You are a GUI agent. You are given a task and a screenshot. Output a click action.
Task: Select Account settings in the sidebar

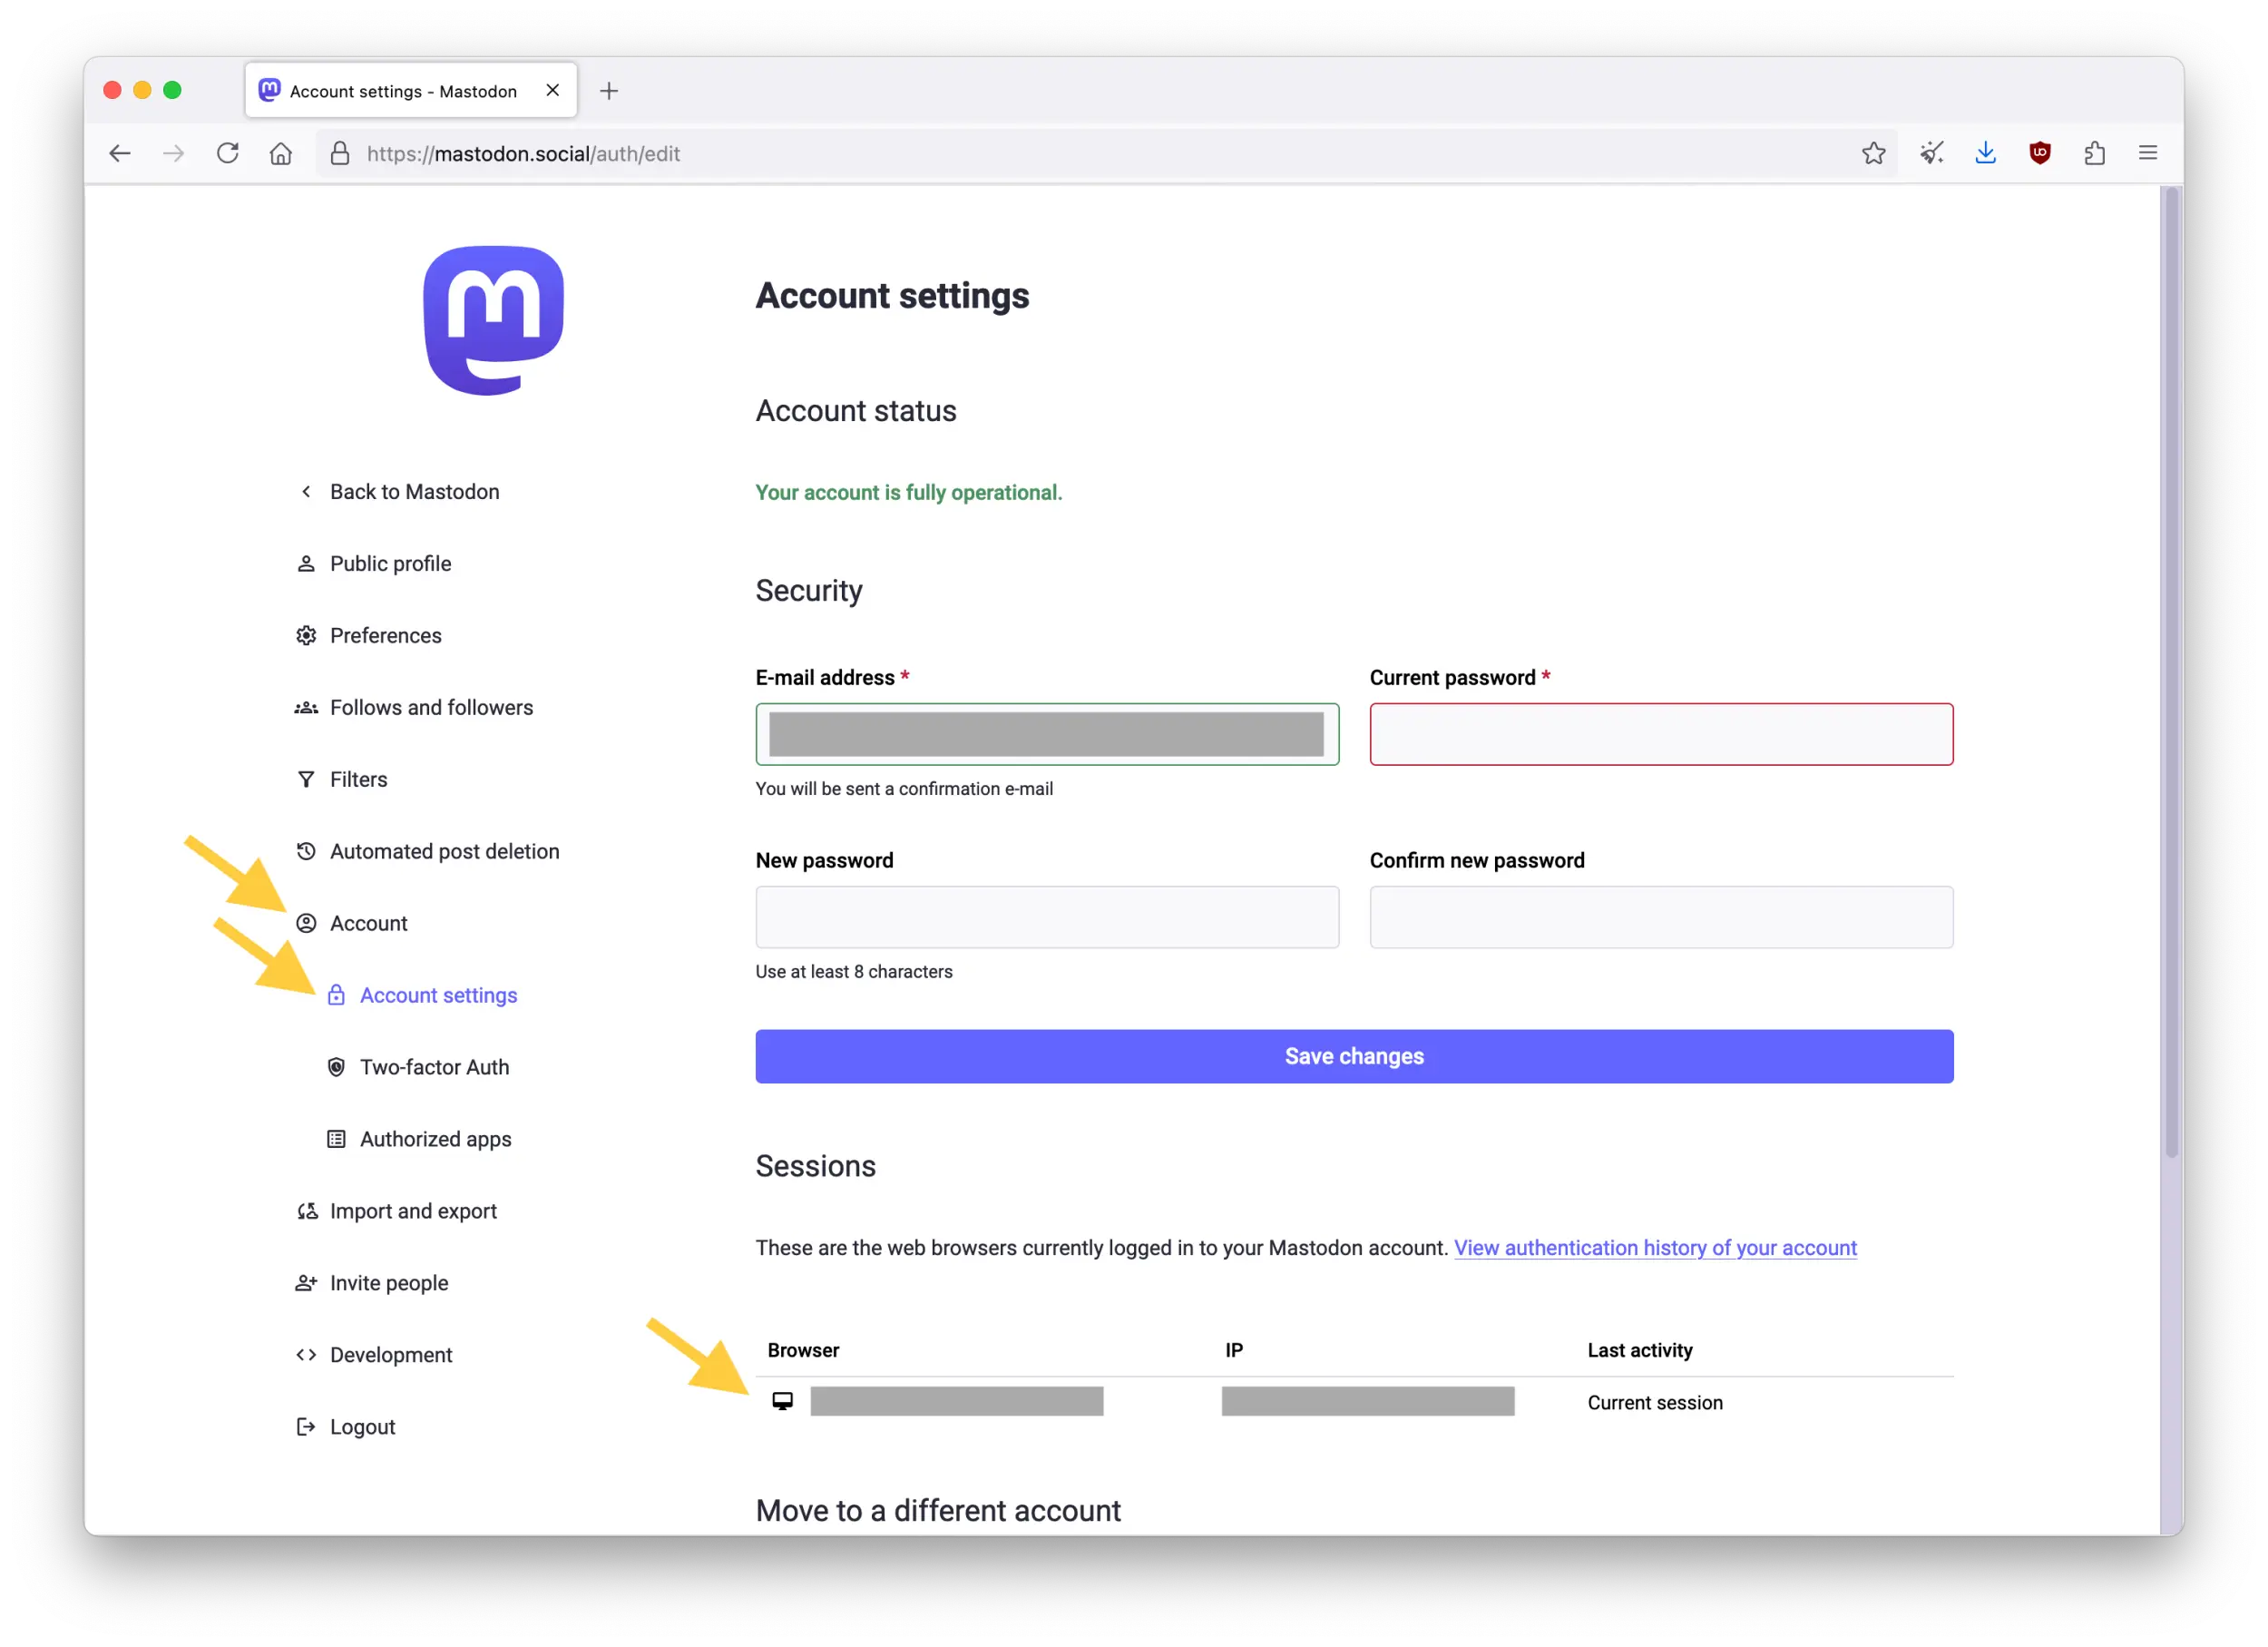click(x=438, y=995)
